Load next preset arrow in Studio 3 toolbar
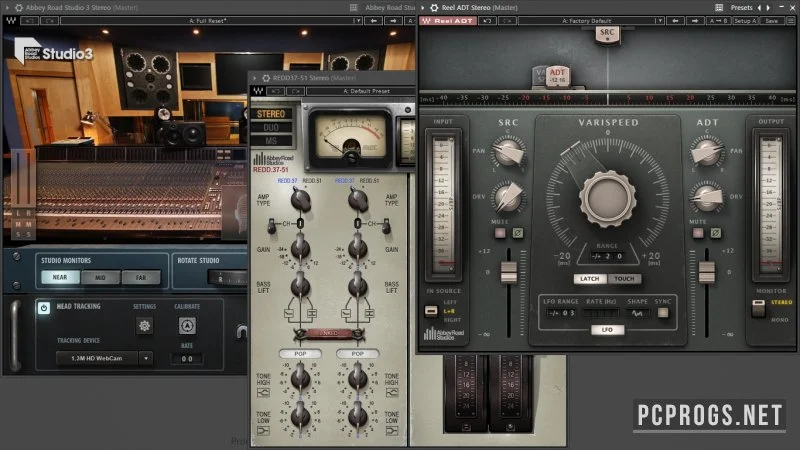Image resolution: width=800 pixels, height=450 pixels. click(393, 21)
